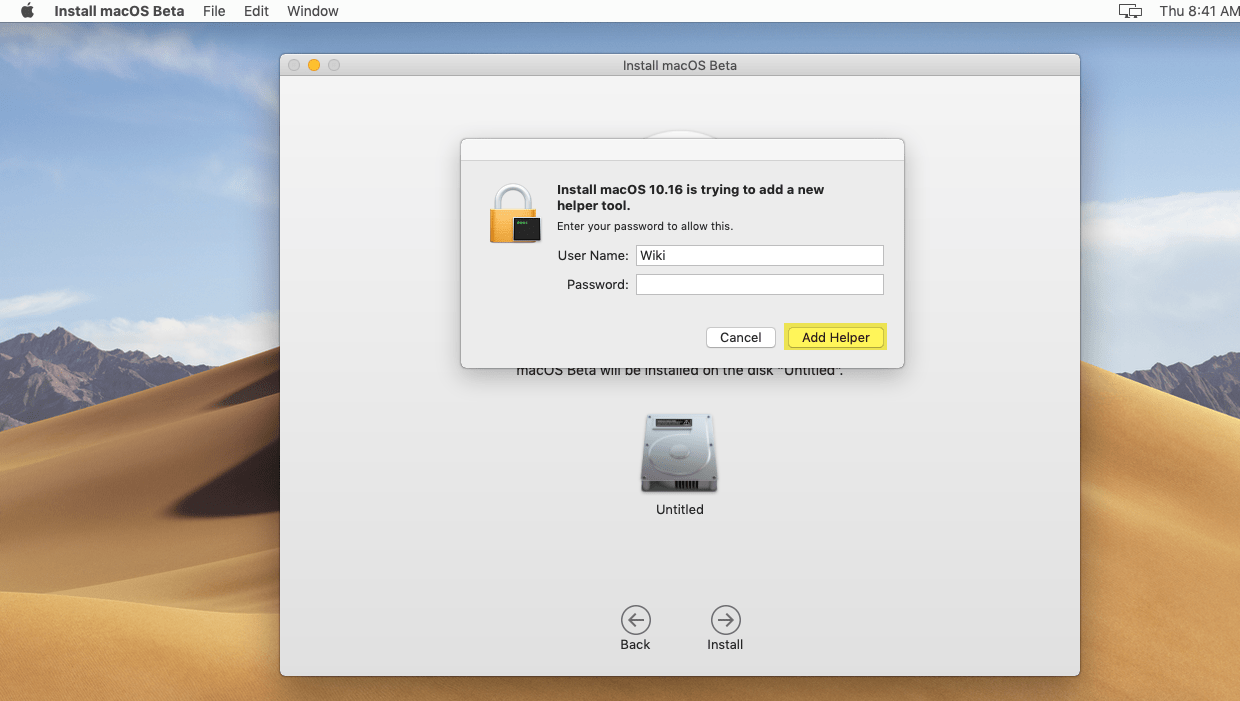The width and height of the screenshot is (1240, 701).
Task: Open the Install macOS Beta app menu
Action: click(x=119, y=11)
